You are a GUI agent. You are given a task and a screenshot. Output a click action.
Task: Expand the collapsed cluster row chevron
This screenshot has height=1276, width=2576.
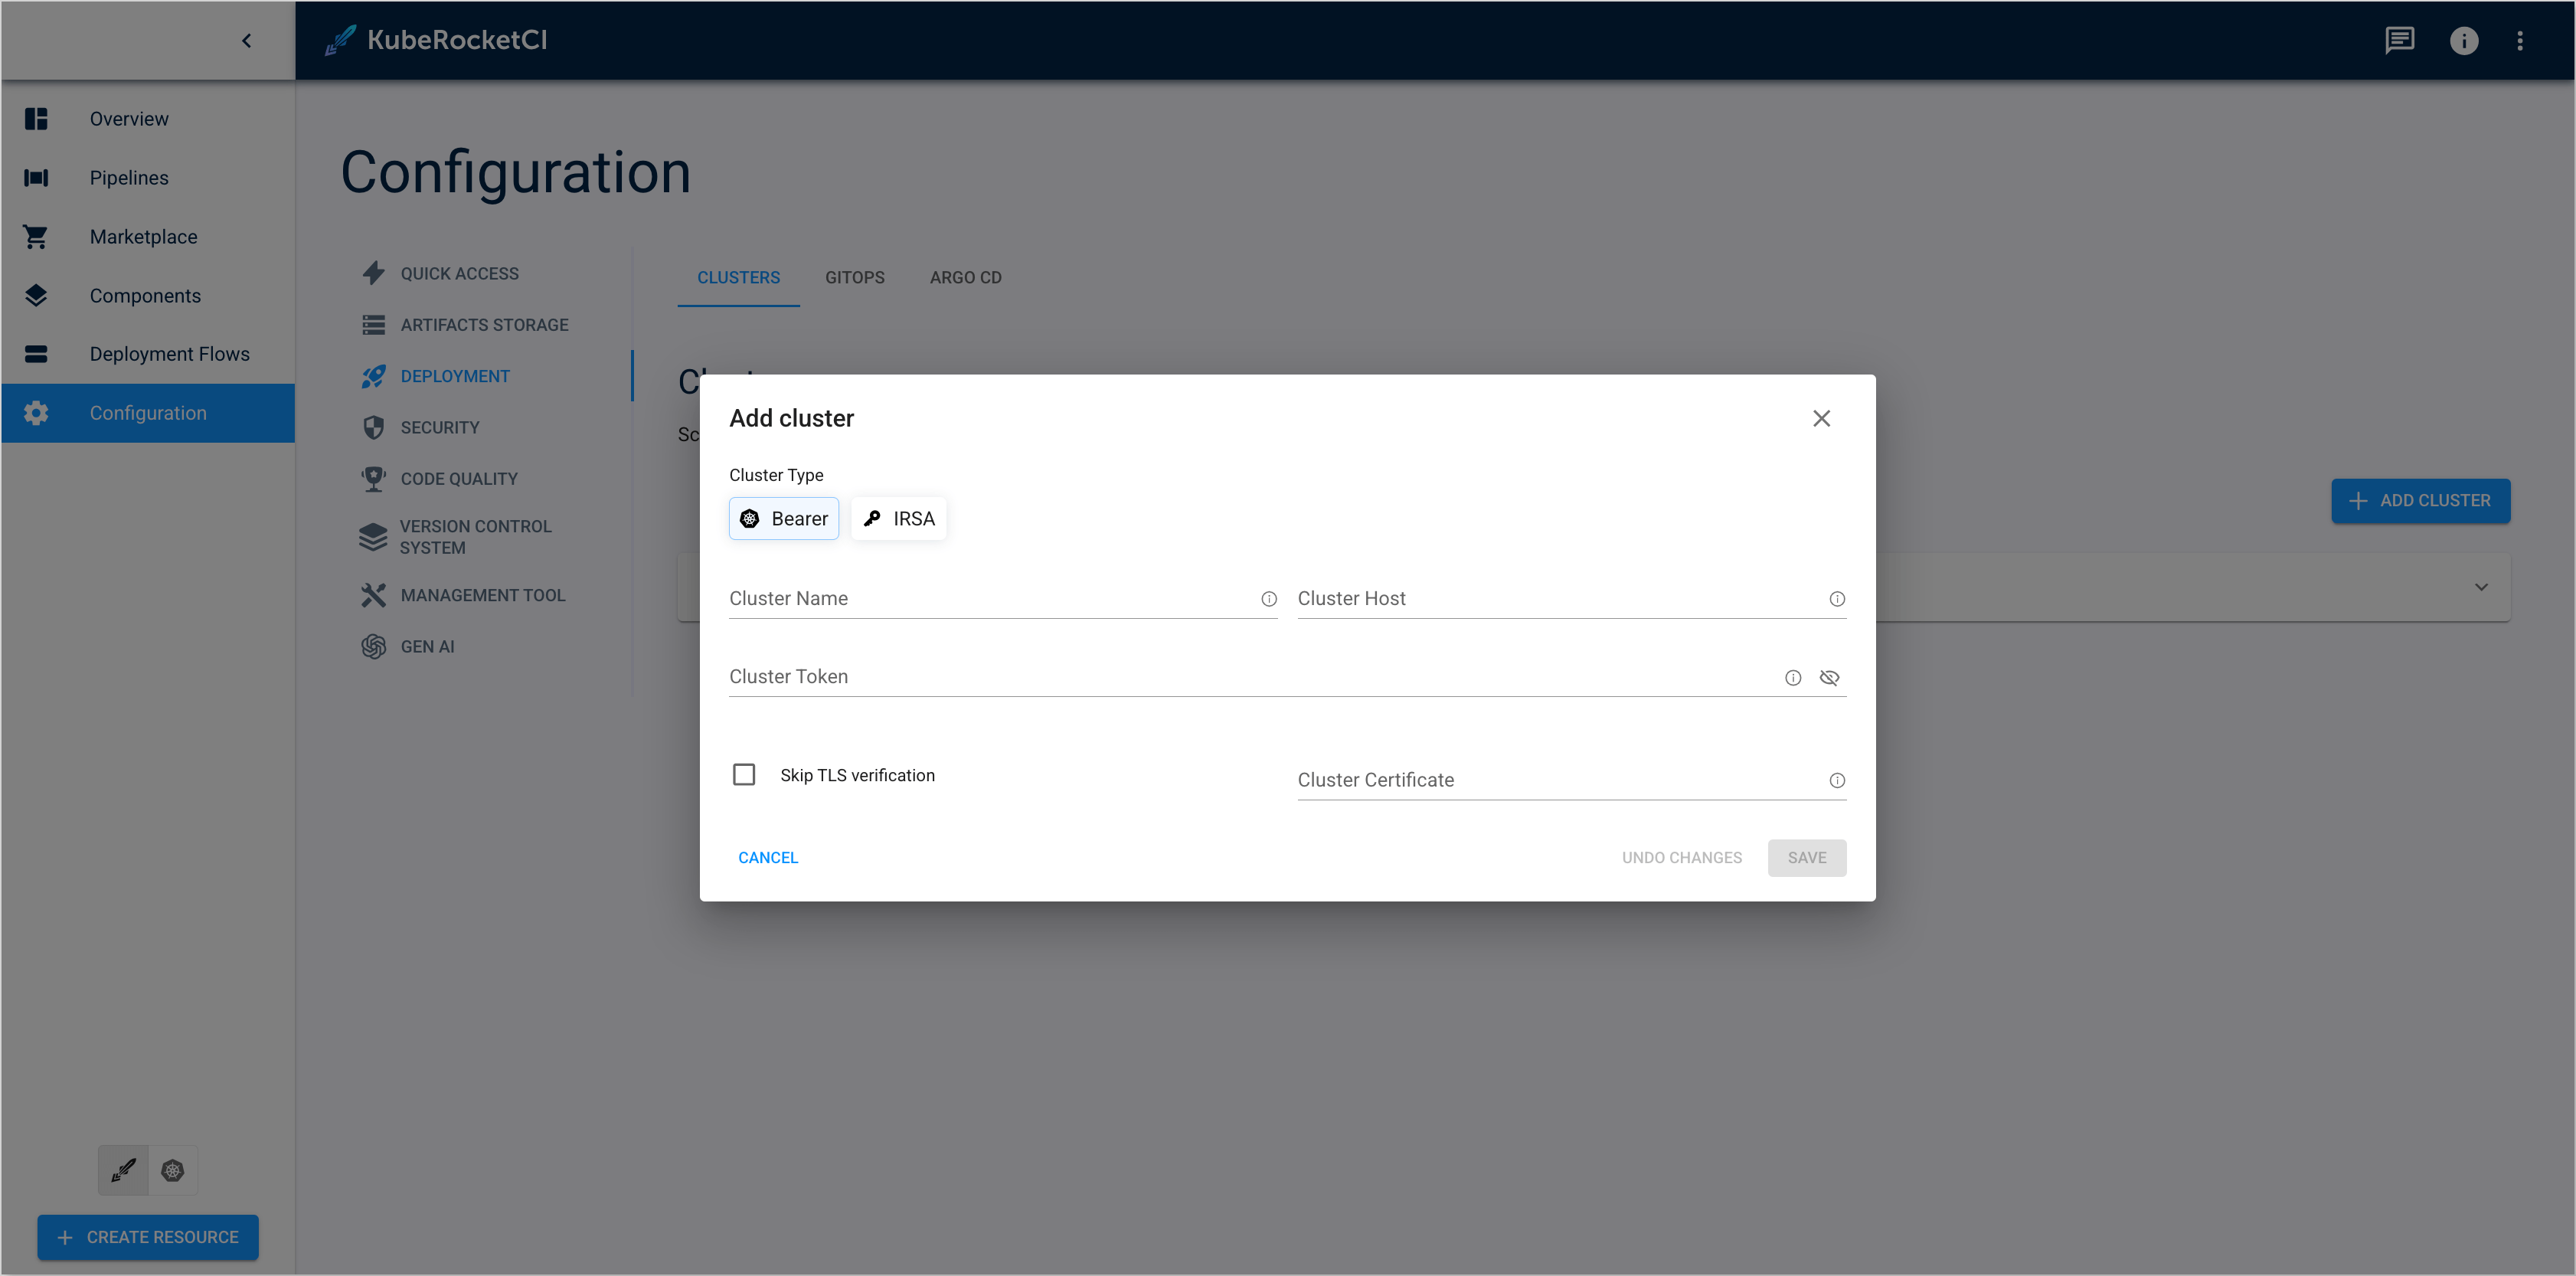click(2480, 587)
